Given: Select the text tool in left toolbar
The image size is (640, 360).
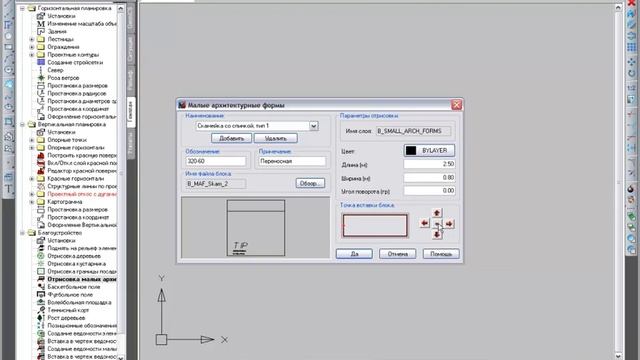Looking at the screenshot, I should coord(8,189).
